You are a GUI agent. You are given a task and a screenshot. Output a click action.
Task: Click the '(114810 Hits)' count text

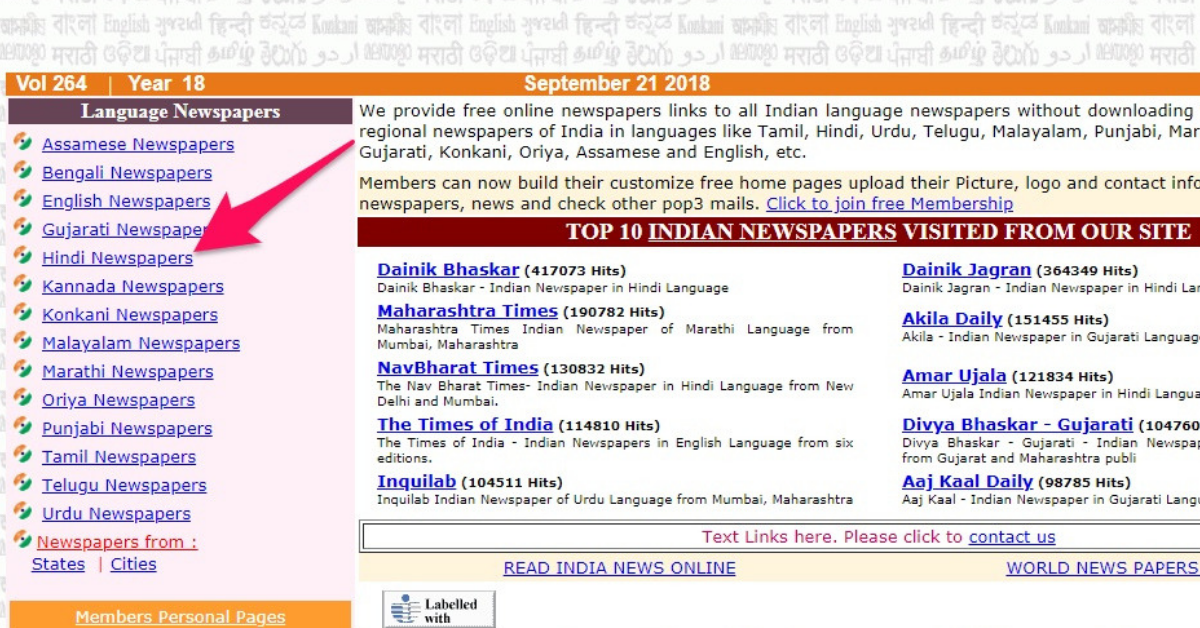tap(609, 426)
